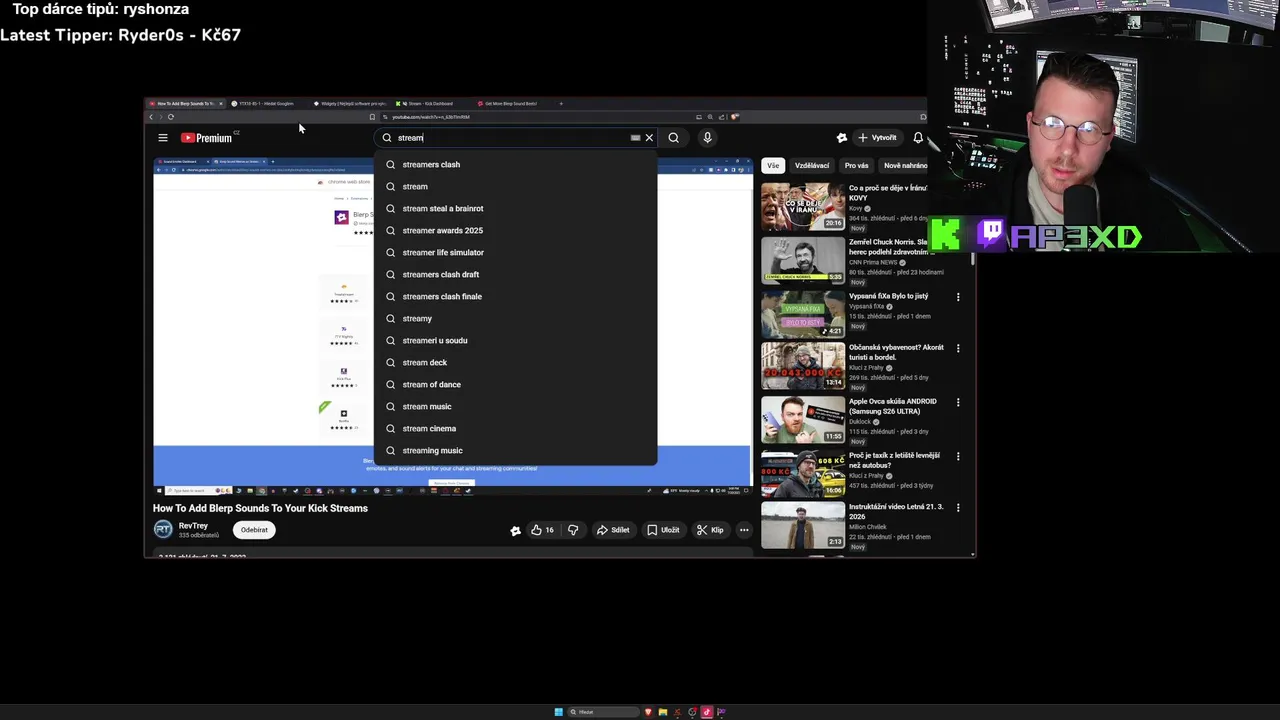Open File Explorer from the taskbar
This screenshot has width=1280, height=720.
662,712
